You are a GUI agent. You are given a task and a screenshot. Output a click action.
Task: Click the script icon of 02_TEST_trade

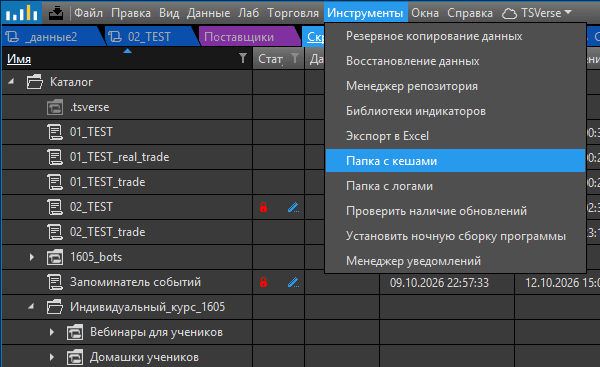(x=55, y=232)
